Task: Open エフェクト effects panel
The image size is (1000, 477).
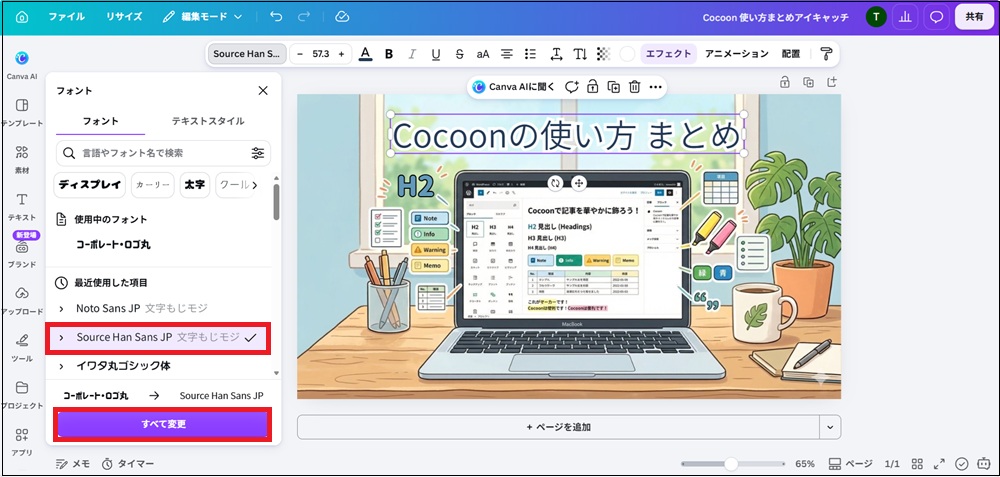Action: [668, 54]
